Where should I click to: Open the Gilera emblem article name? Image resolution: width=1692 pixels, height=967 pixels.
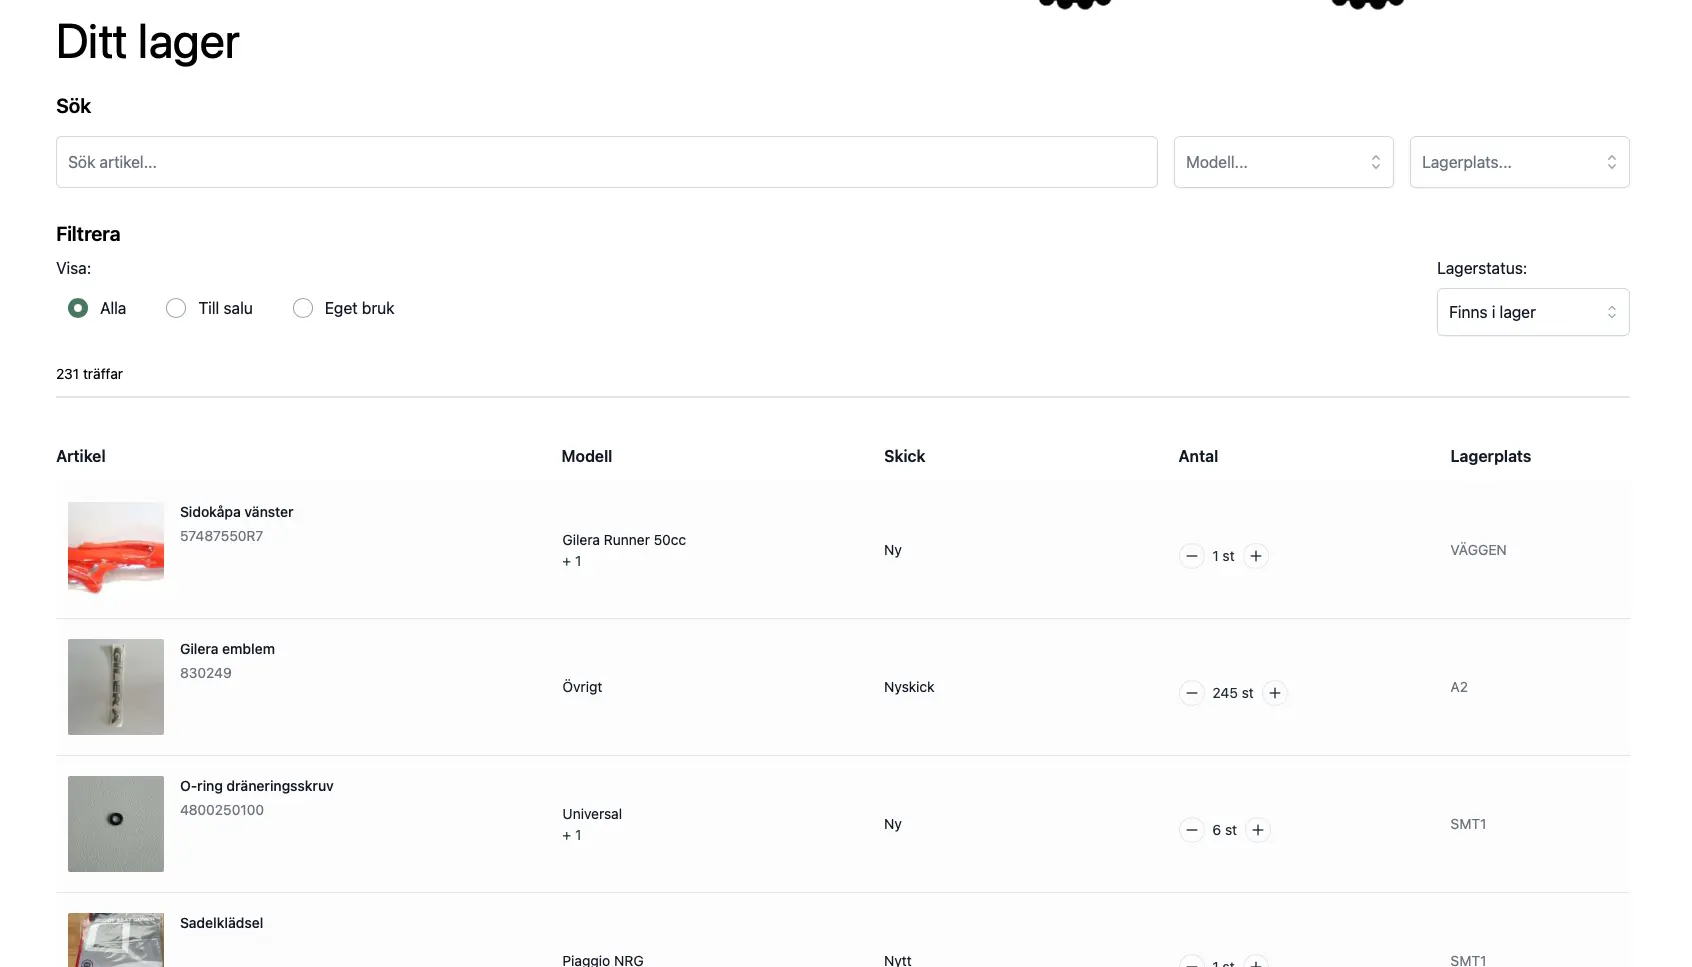pos(227,649)
